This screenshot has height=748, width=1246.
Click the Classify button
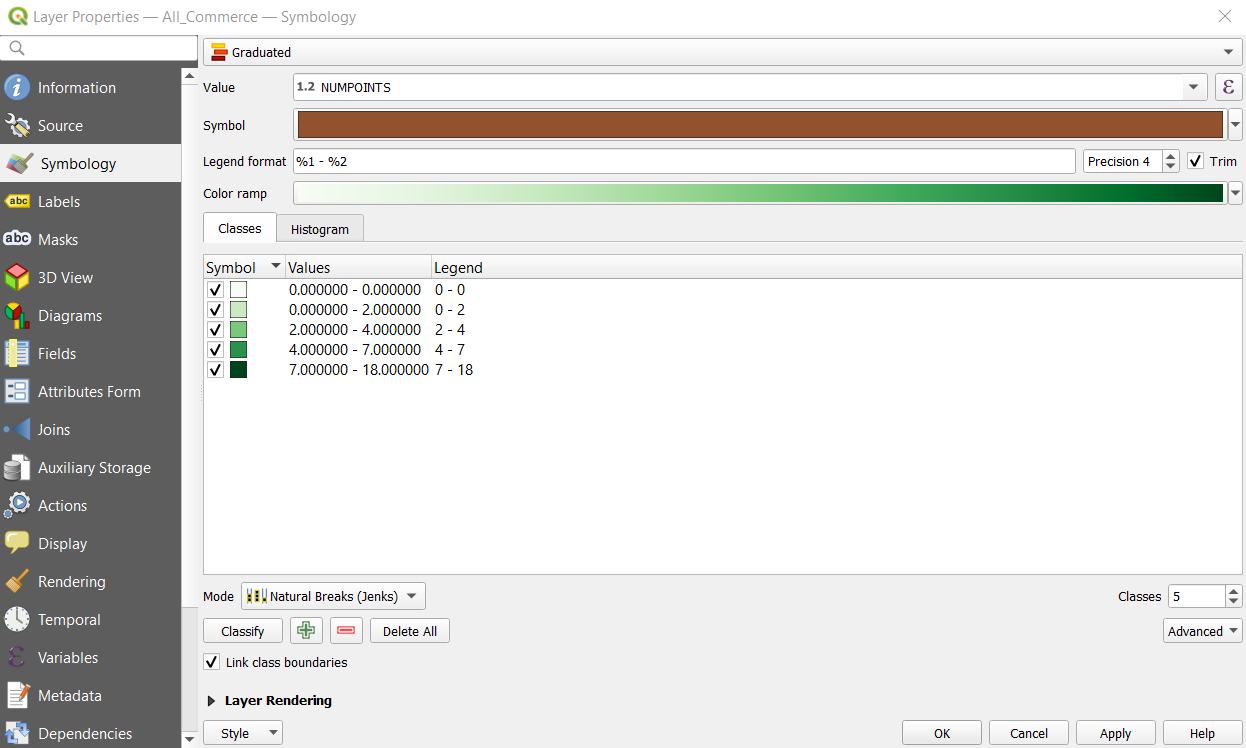(x=243, y=631)
